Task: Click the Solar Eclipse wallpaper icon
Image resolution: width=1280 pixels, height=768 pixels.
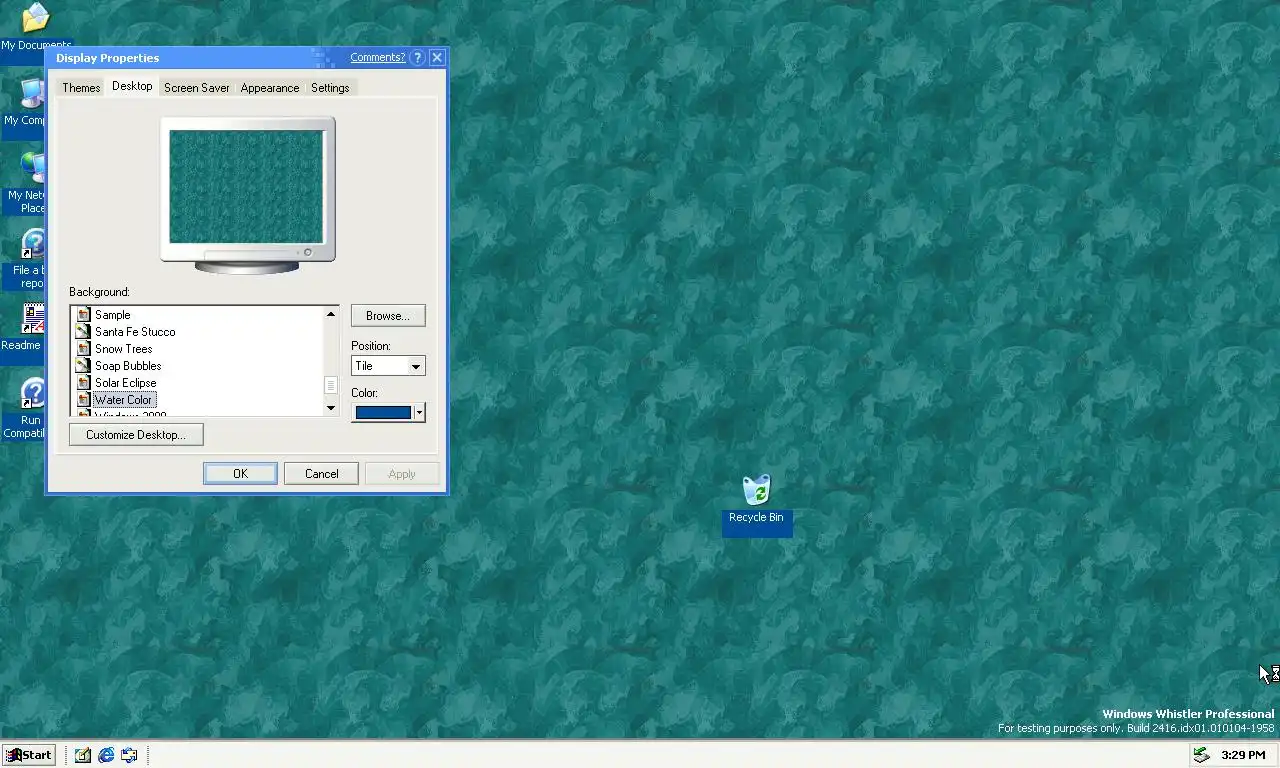Action: pyautogui.click(x=84, y=383)
